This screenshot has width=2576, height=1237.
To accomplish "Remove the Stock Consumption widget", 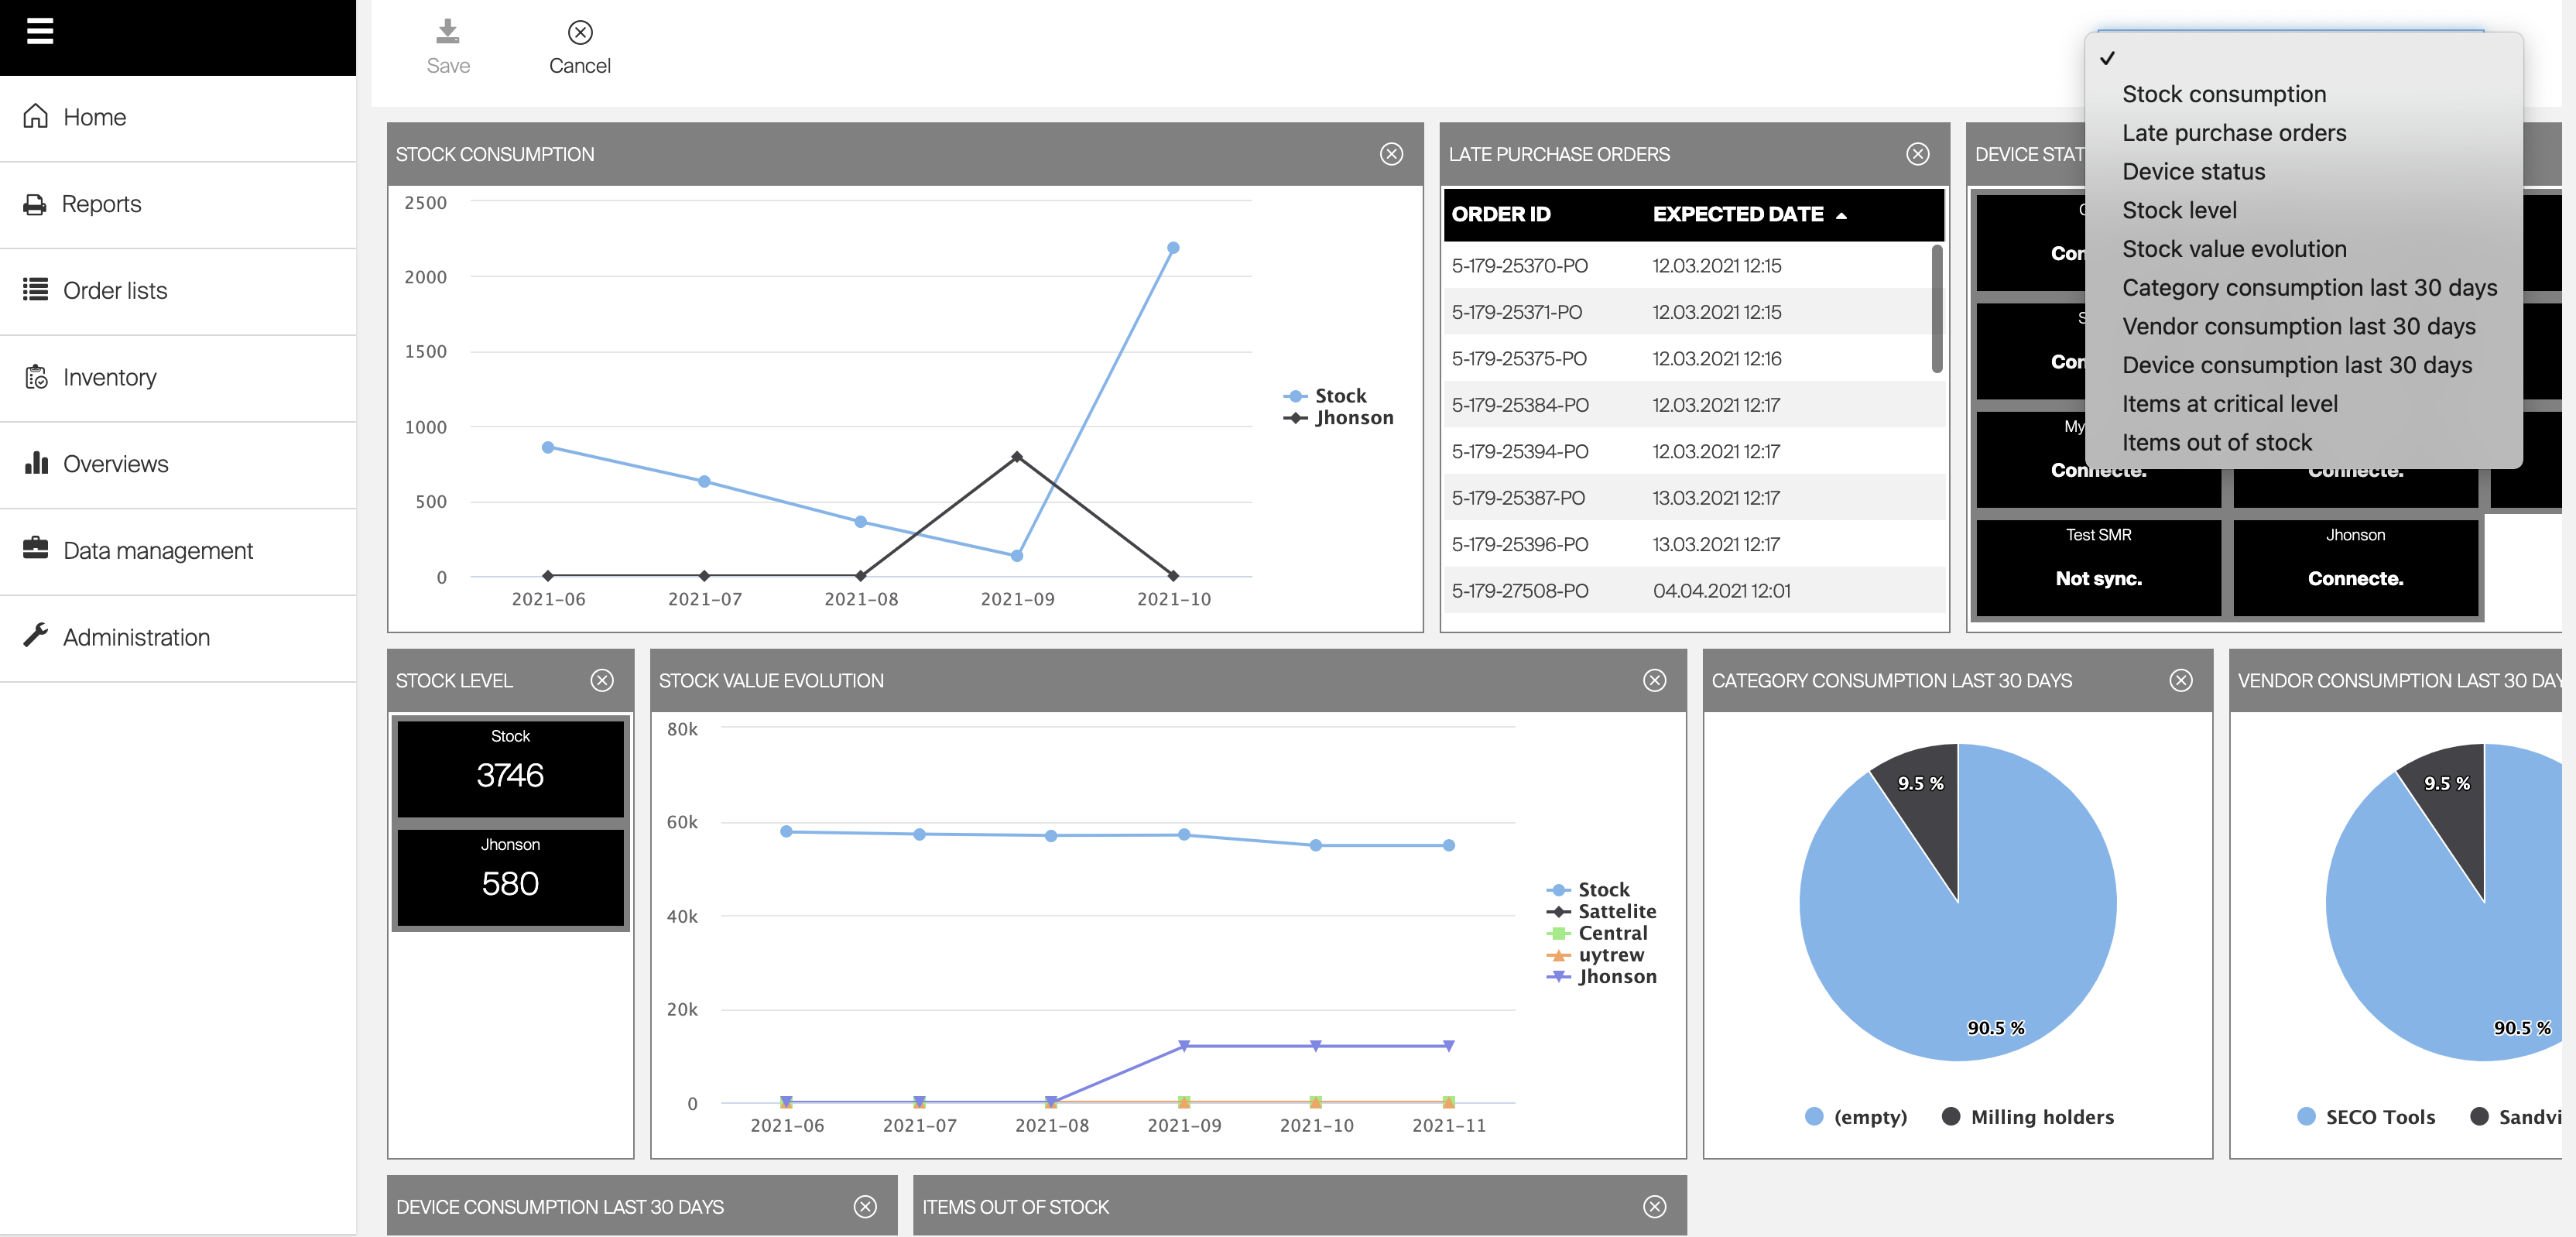I will pyautogui.click(x=1391, y=154).
